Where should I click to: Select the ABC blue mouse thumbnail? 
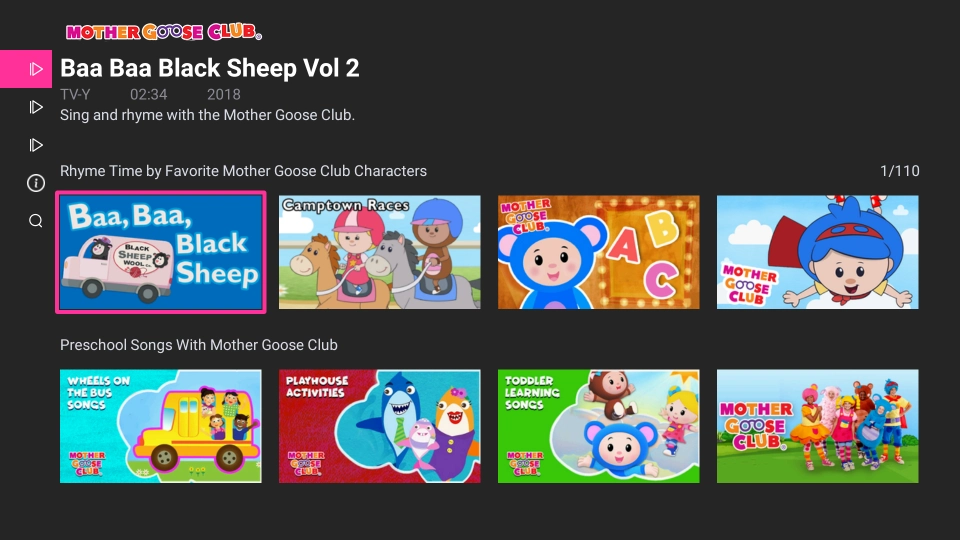[x=598, y=252]
